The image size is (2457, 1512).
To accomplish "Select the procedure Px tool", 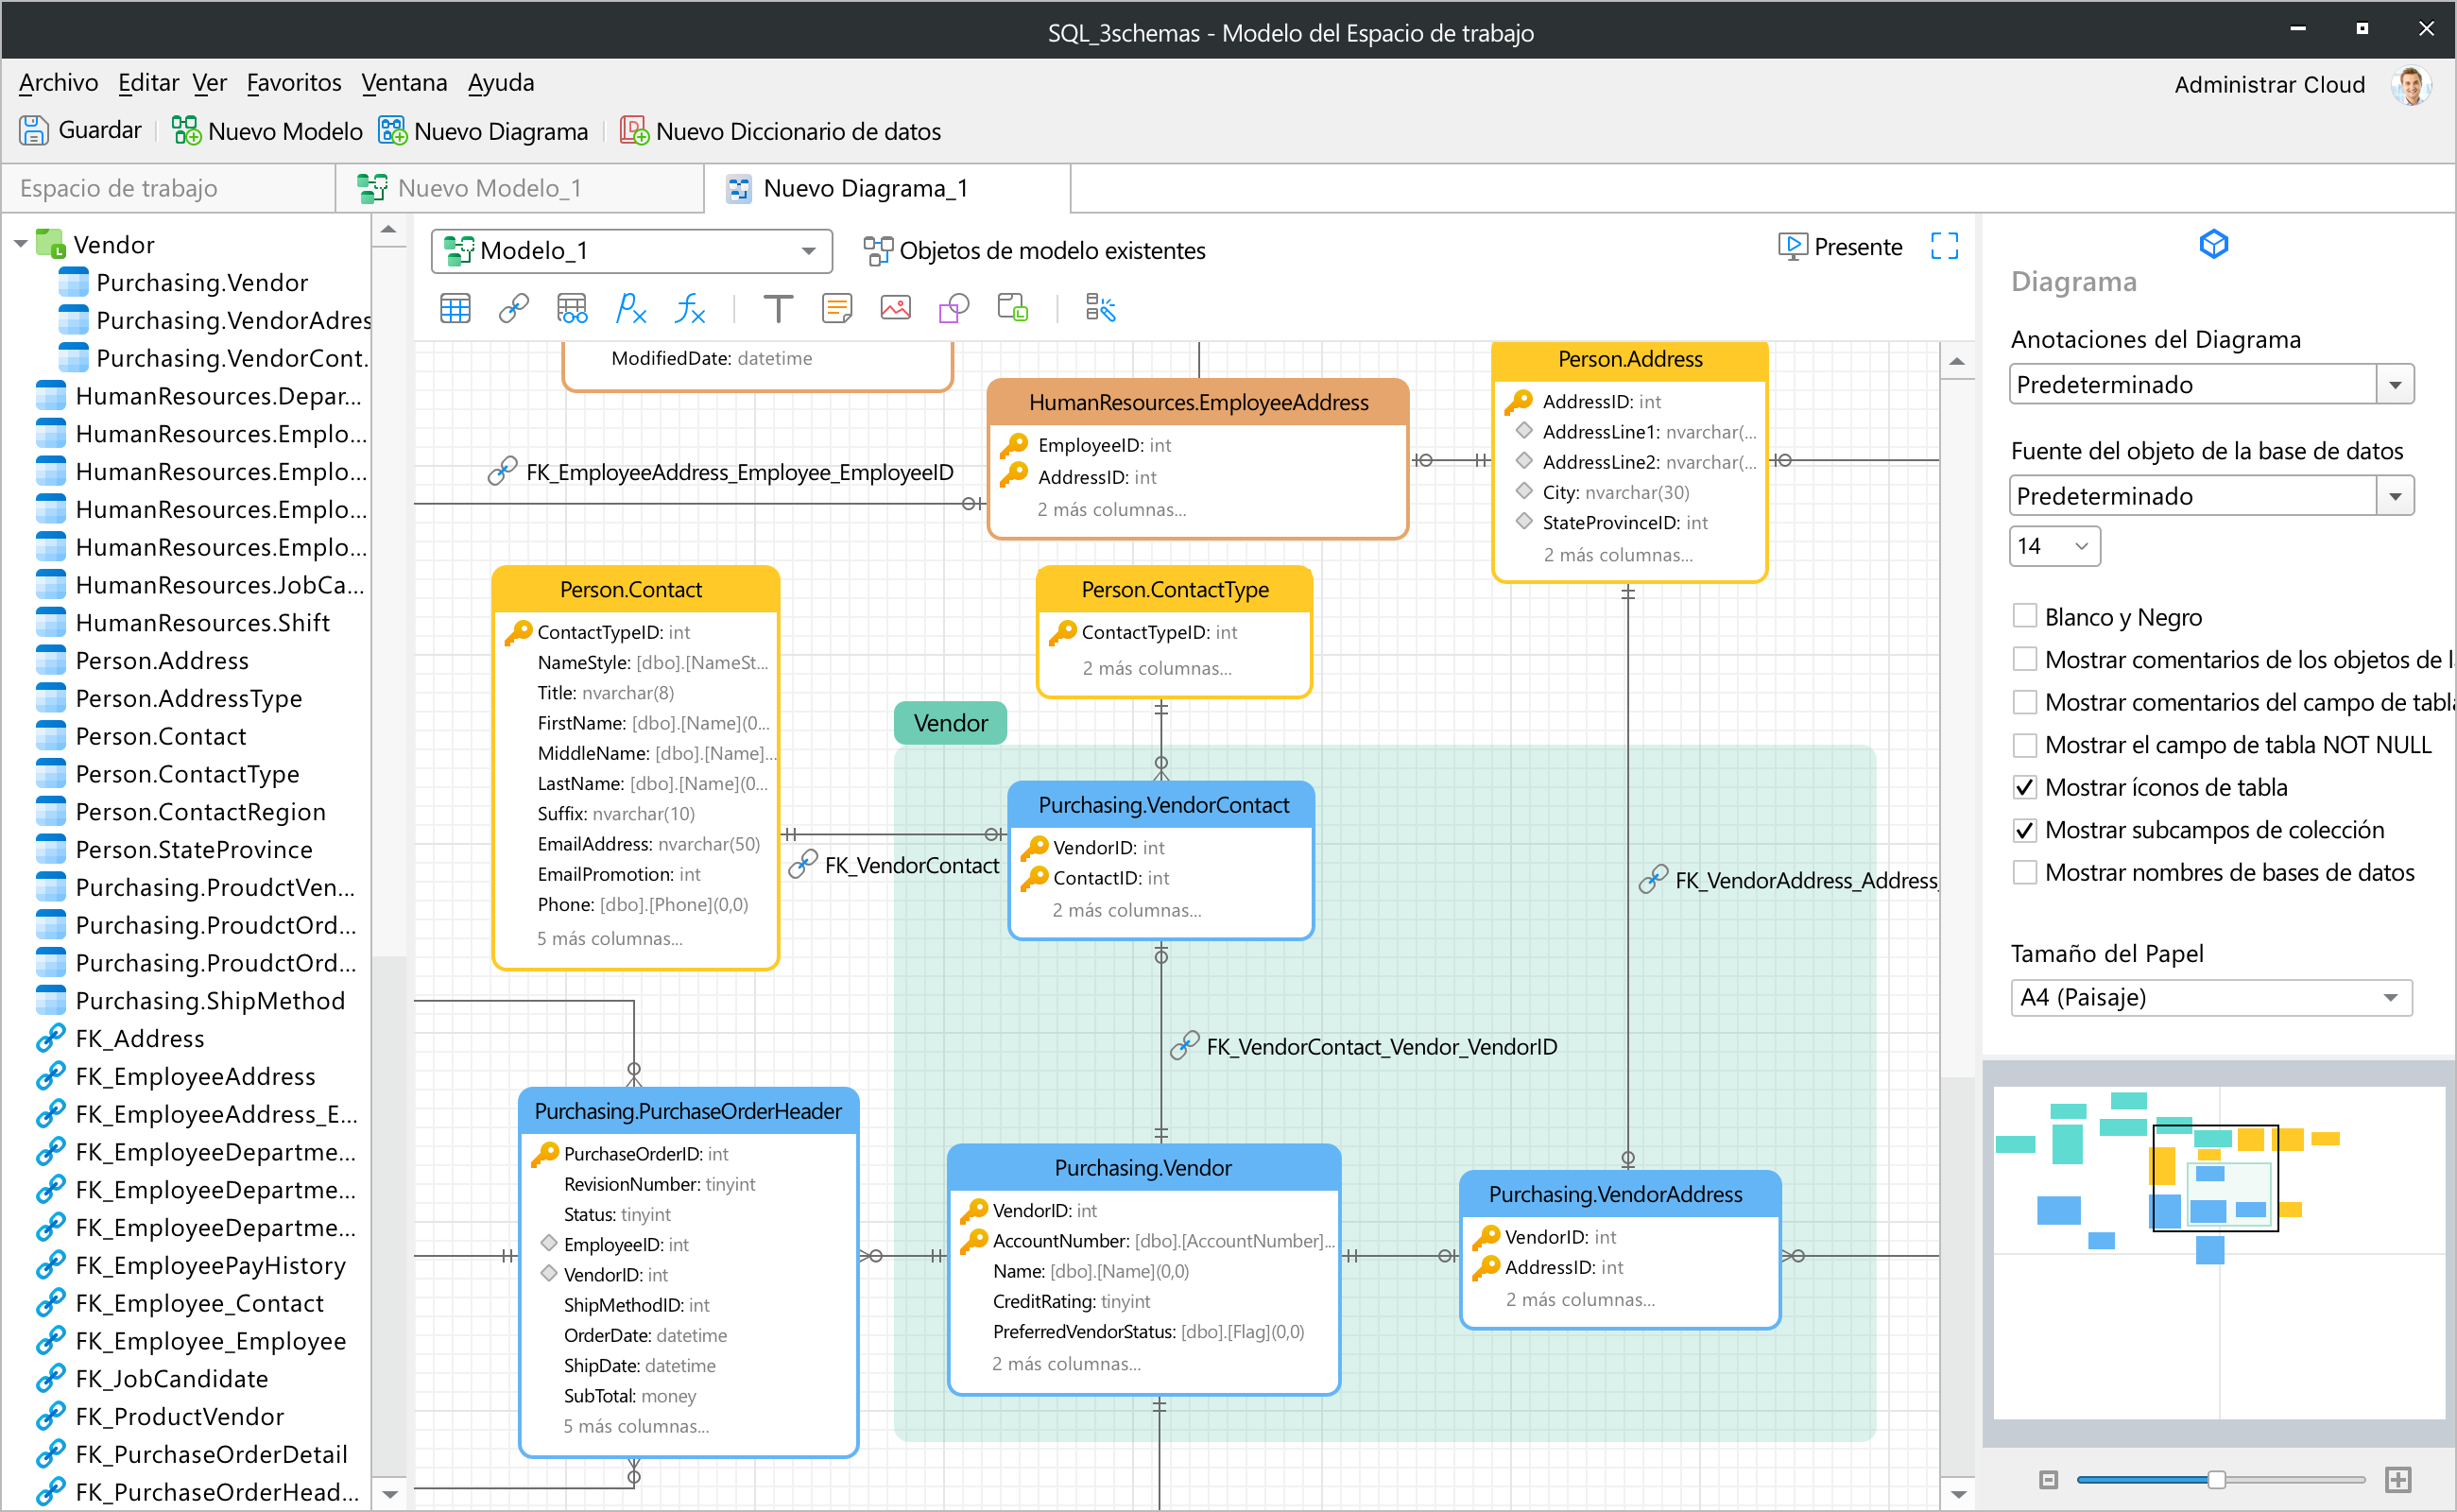I will pyautogui.click(x=630, y=308).
